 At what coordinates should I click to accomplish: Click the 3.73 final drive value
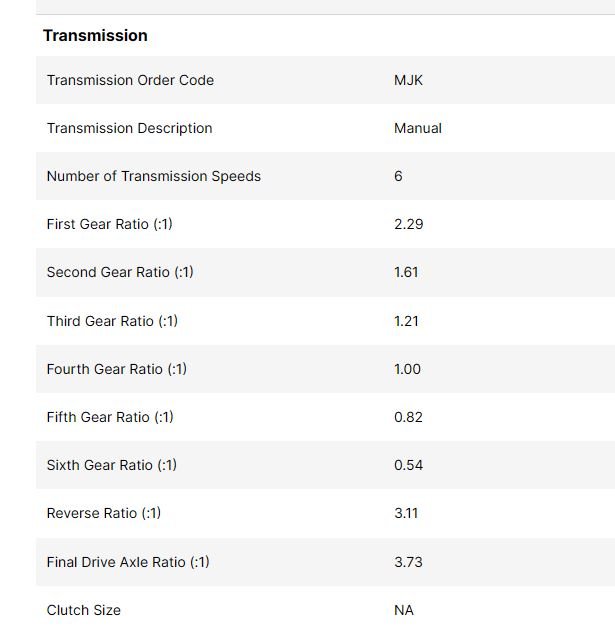click(x=408, y=562)
